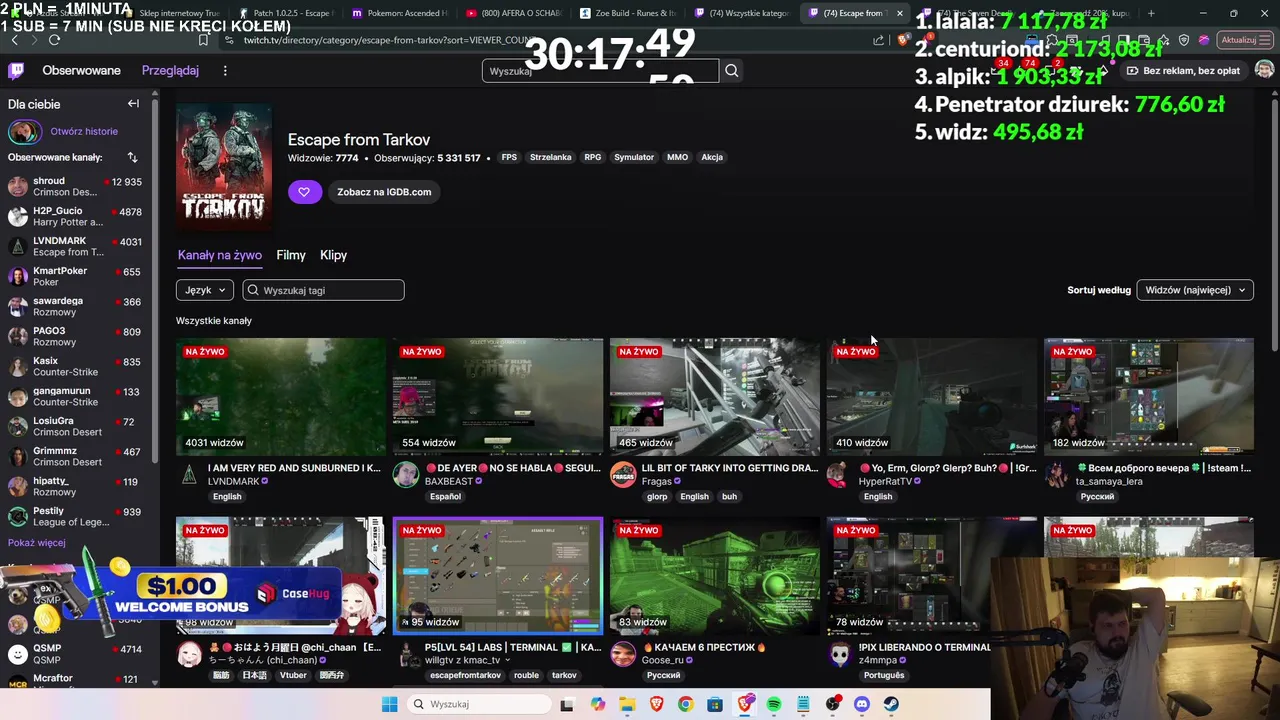Open the Goose_ru night vision stream thumbnail
The image size is (1280, 720).
715,576
